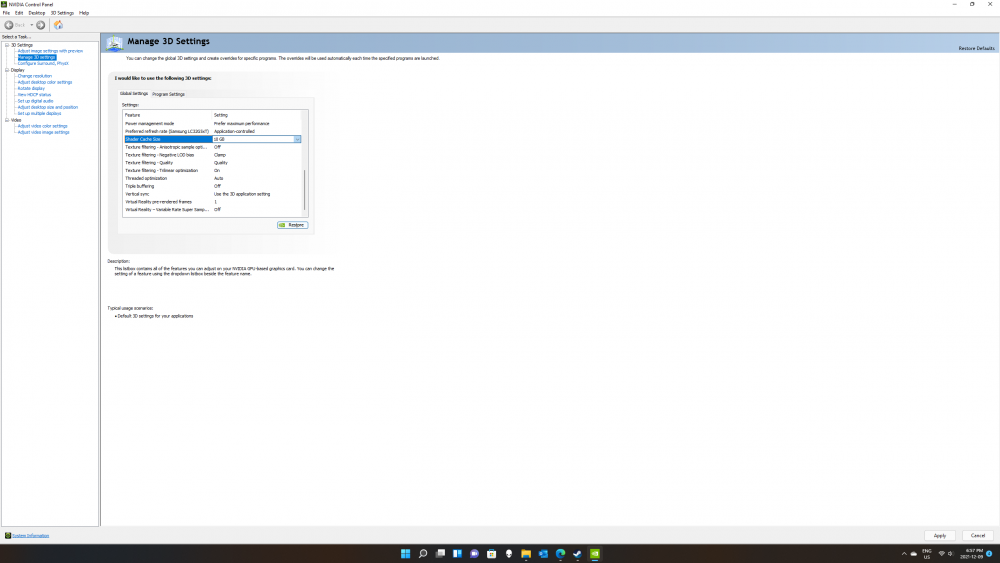This screenshot has height=563, width=1000.
Task: Open the Back history dropdown arrow
Action: point(32,25)
